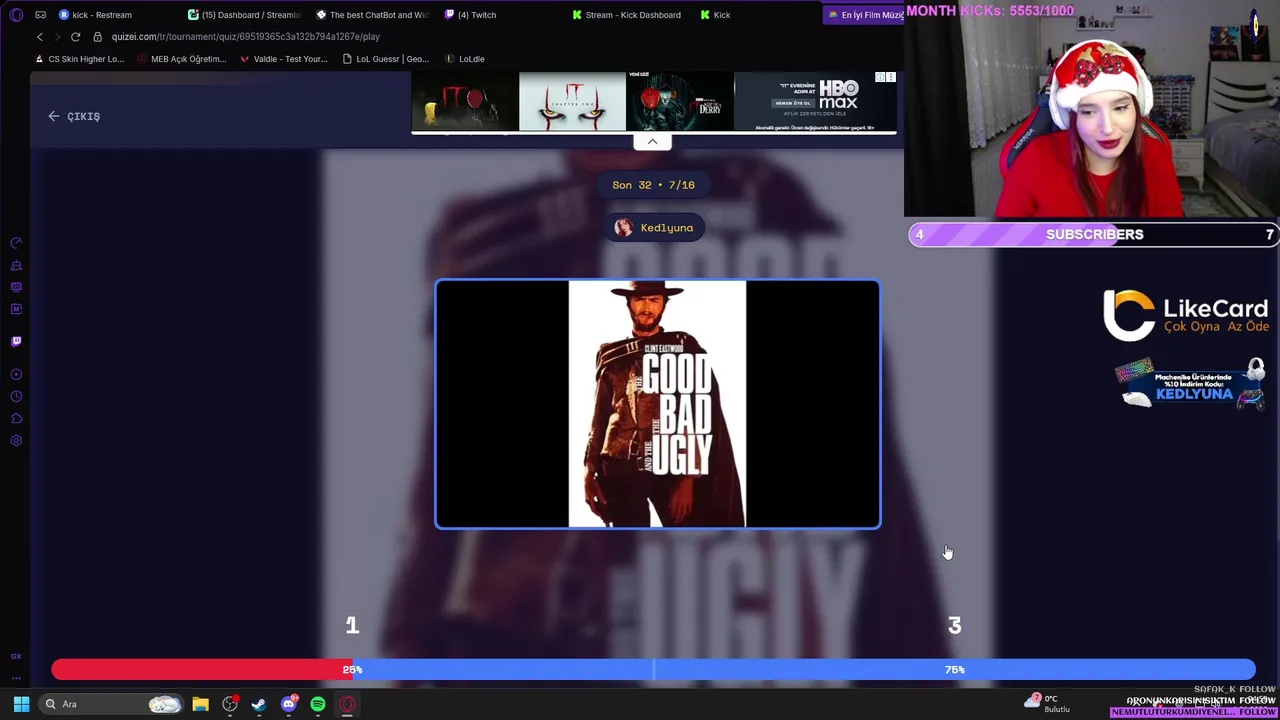Image resolution: width=1280 pixels, height=720 pixels.
Task: Click the Opera GX taskbar icon
Action: click(347, 704)
